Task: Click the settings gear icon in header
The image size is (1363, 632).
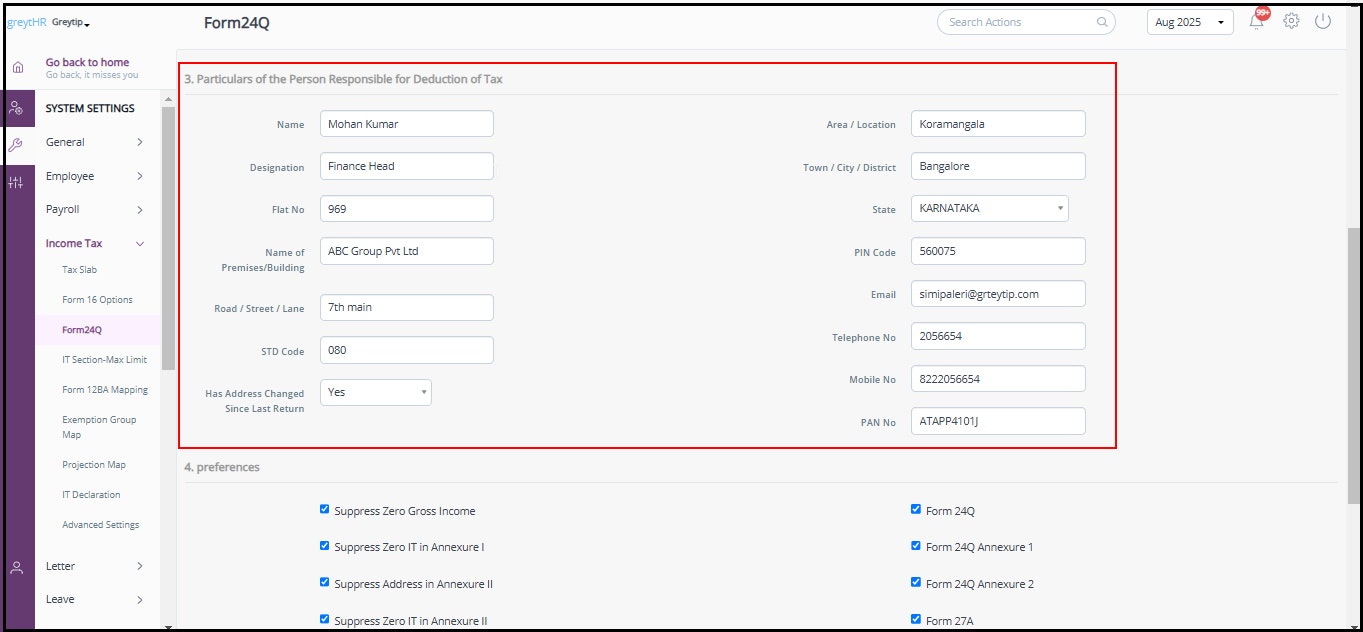Action: coord(1291,21)
